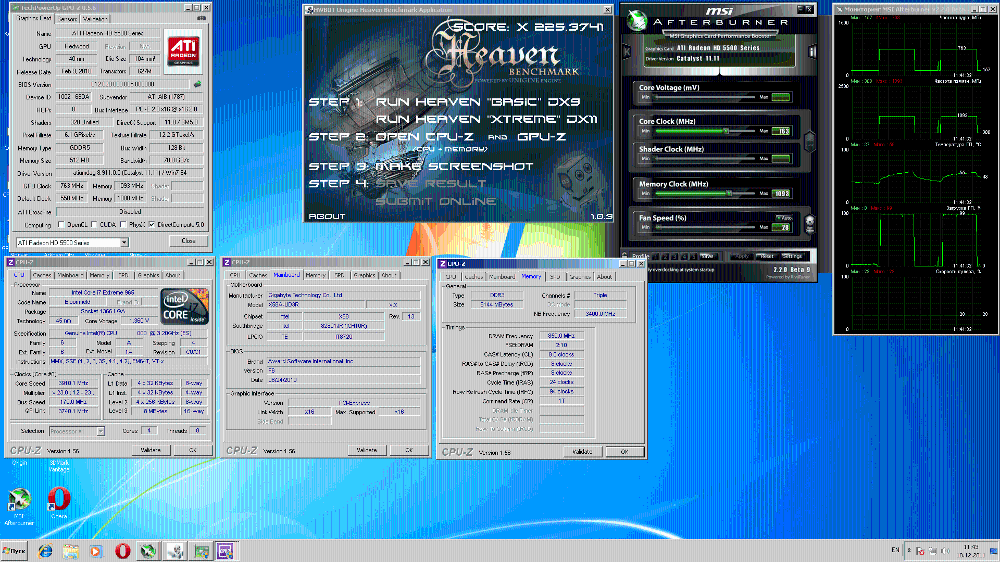
Task: Click the Intel Core i7 logo in CPU-Z
Action: (x=184, y=307)
